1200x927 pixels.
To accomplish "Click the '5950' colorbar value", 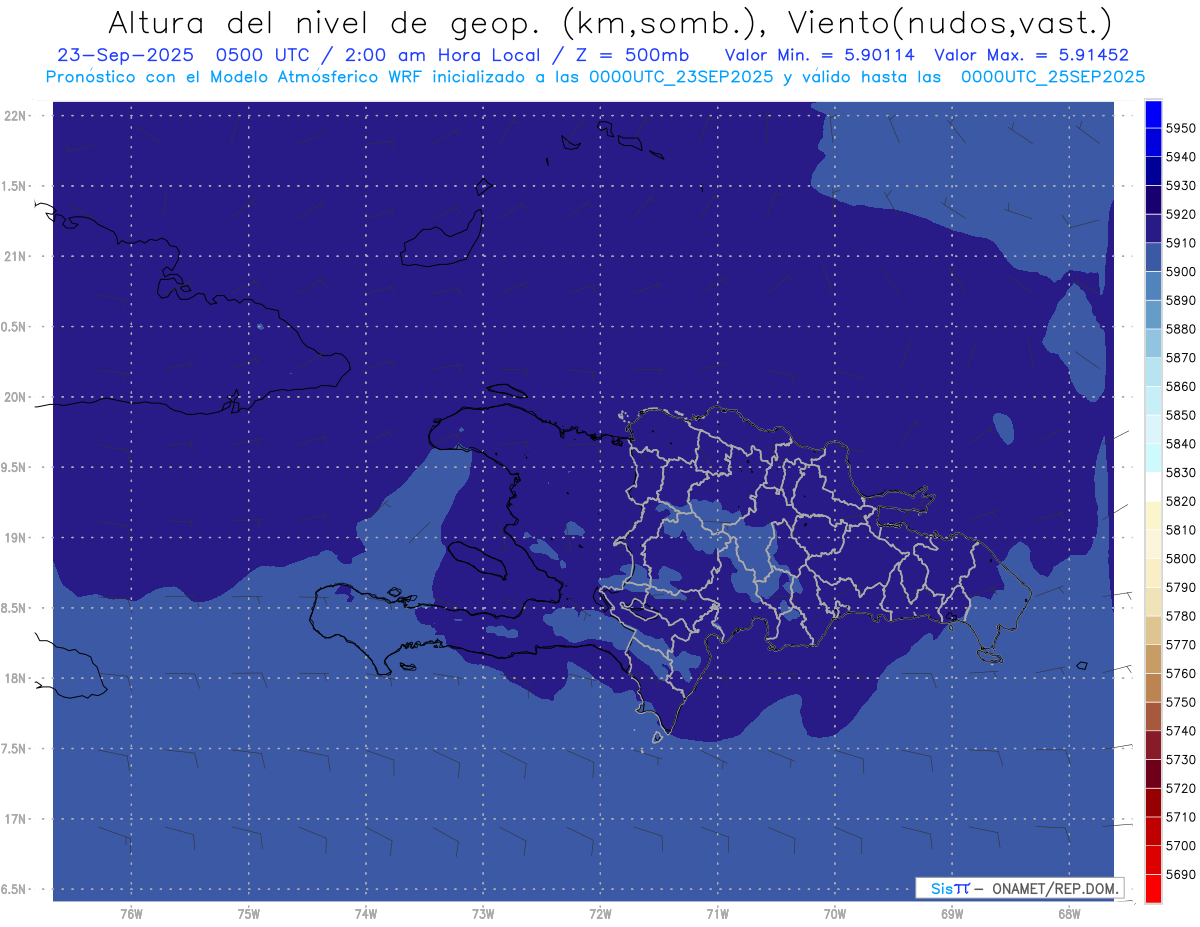I will 1181,128.
